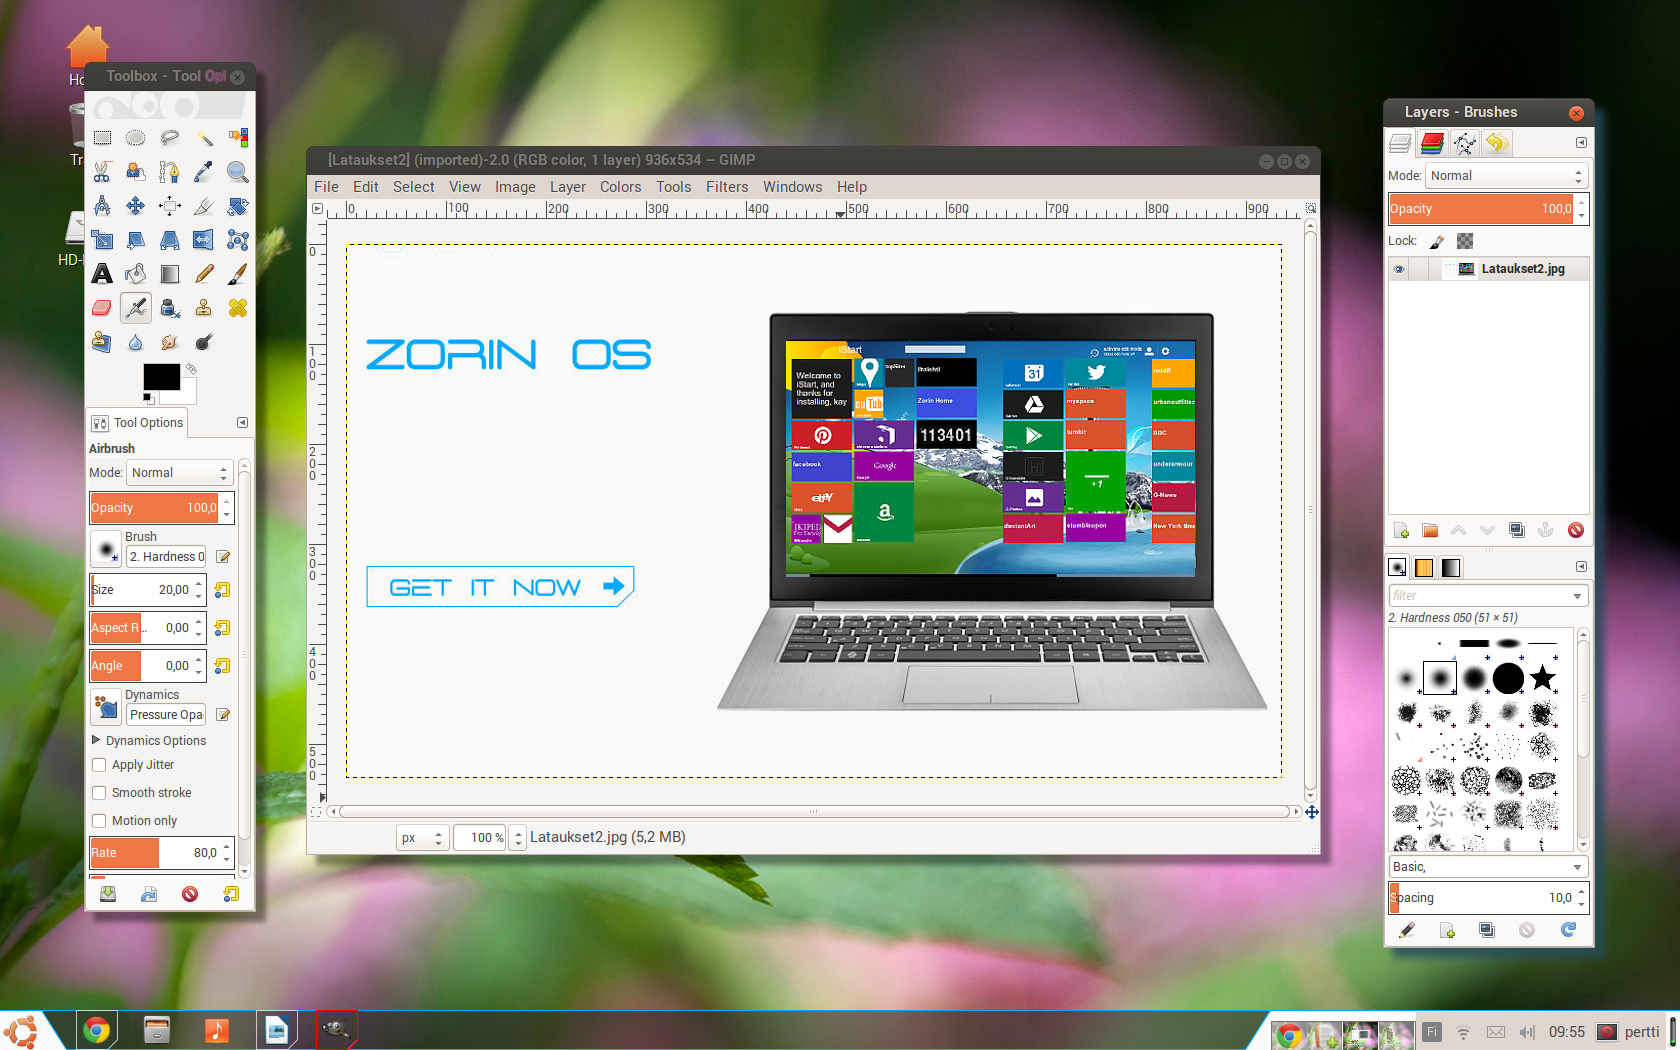Open Chrome from the taskbar

click(x=97, y=1030)
